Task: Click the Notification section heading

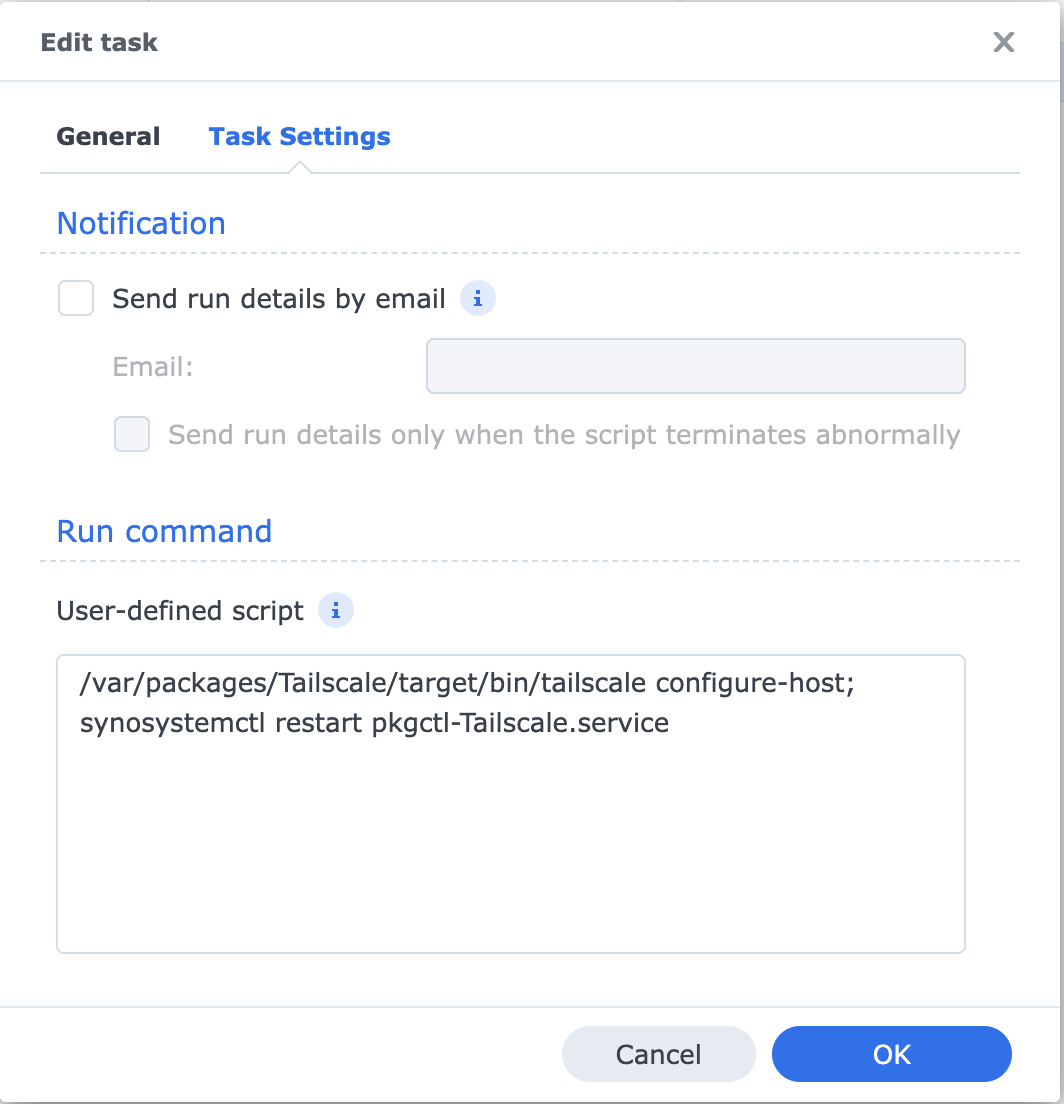Action: (140, 223)
